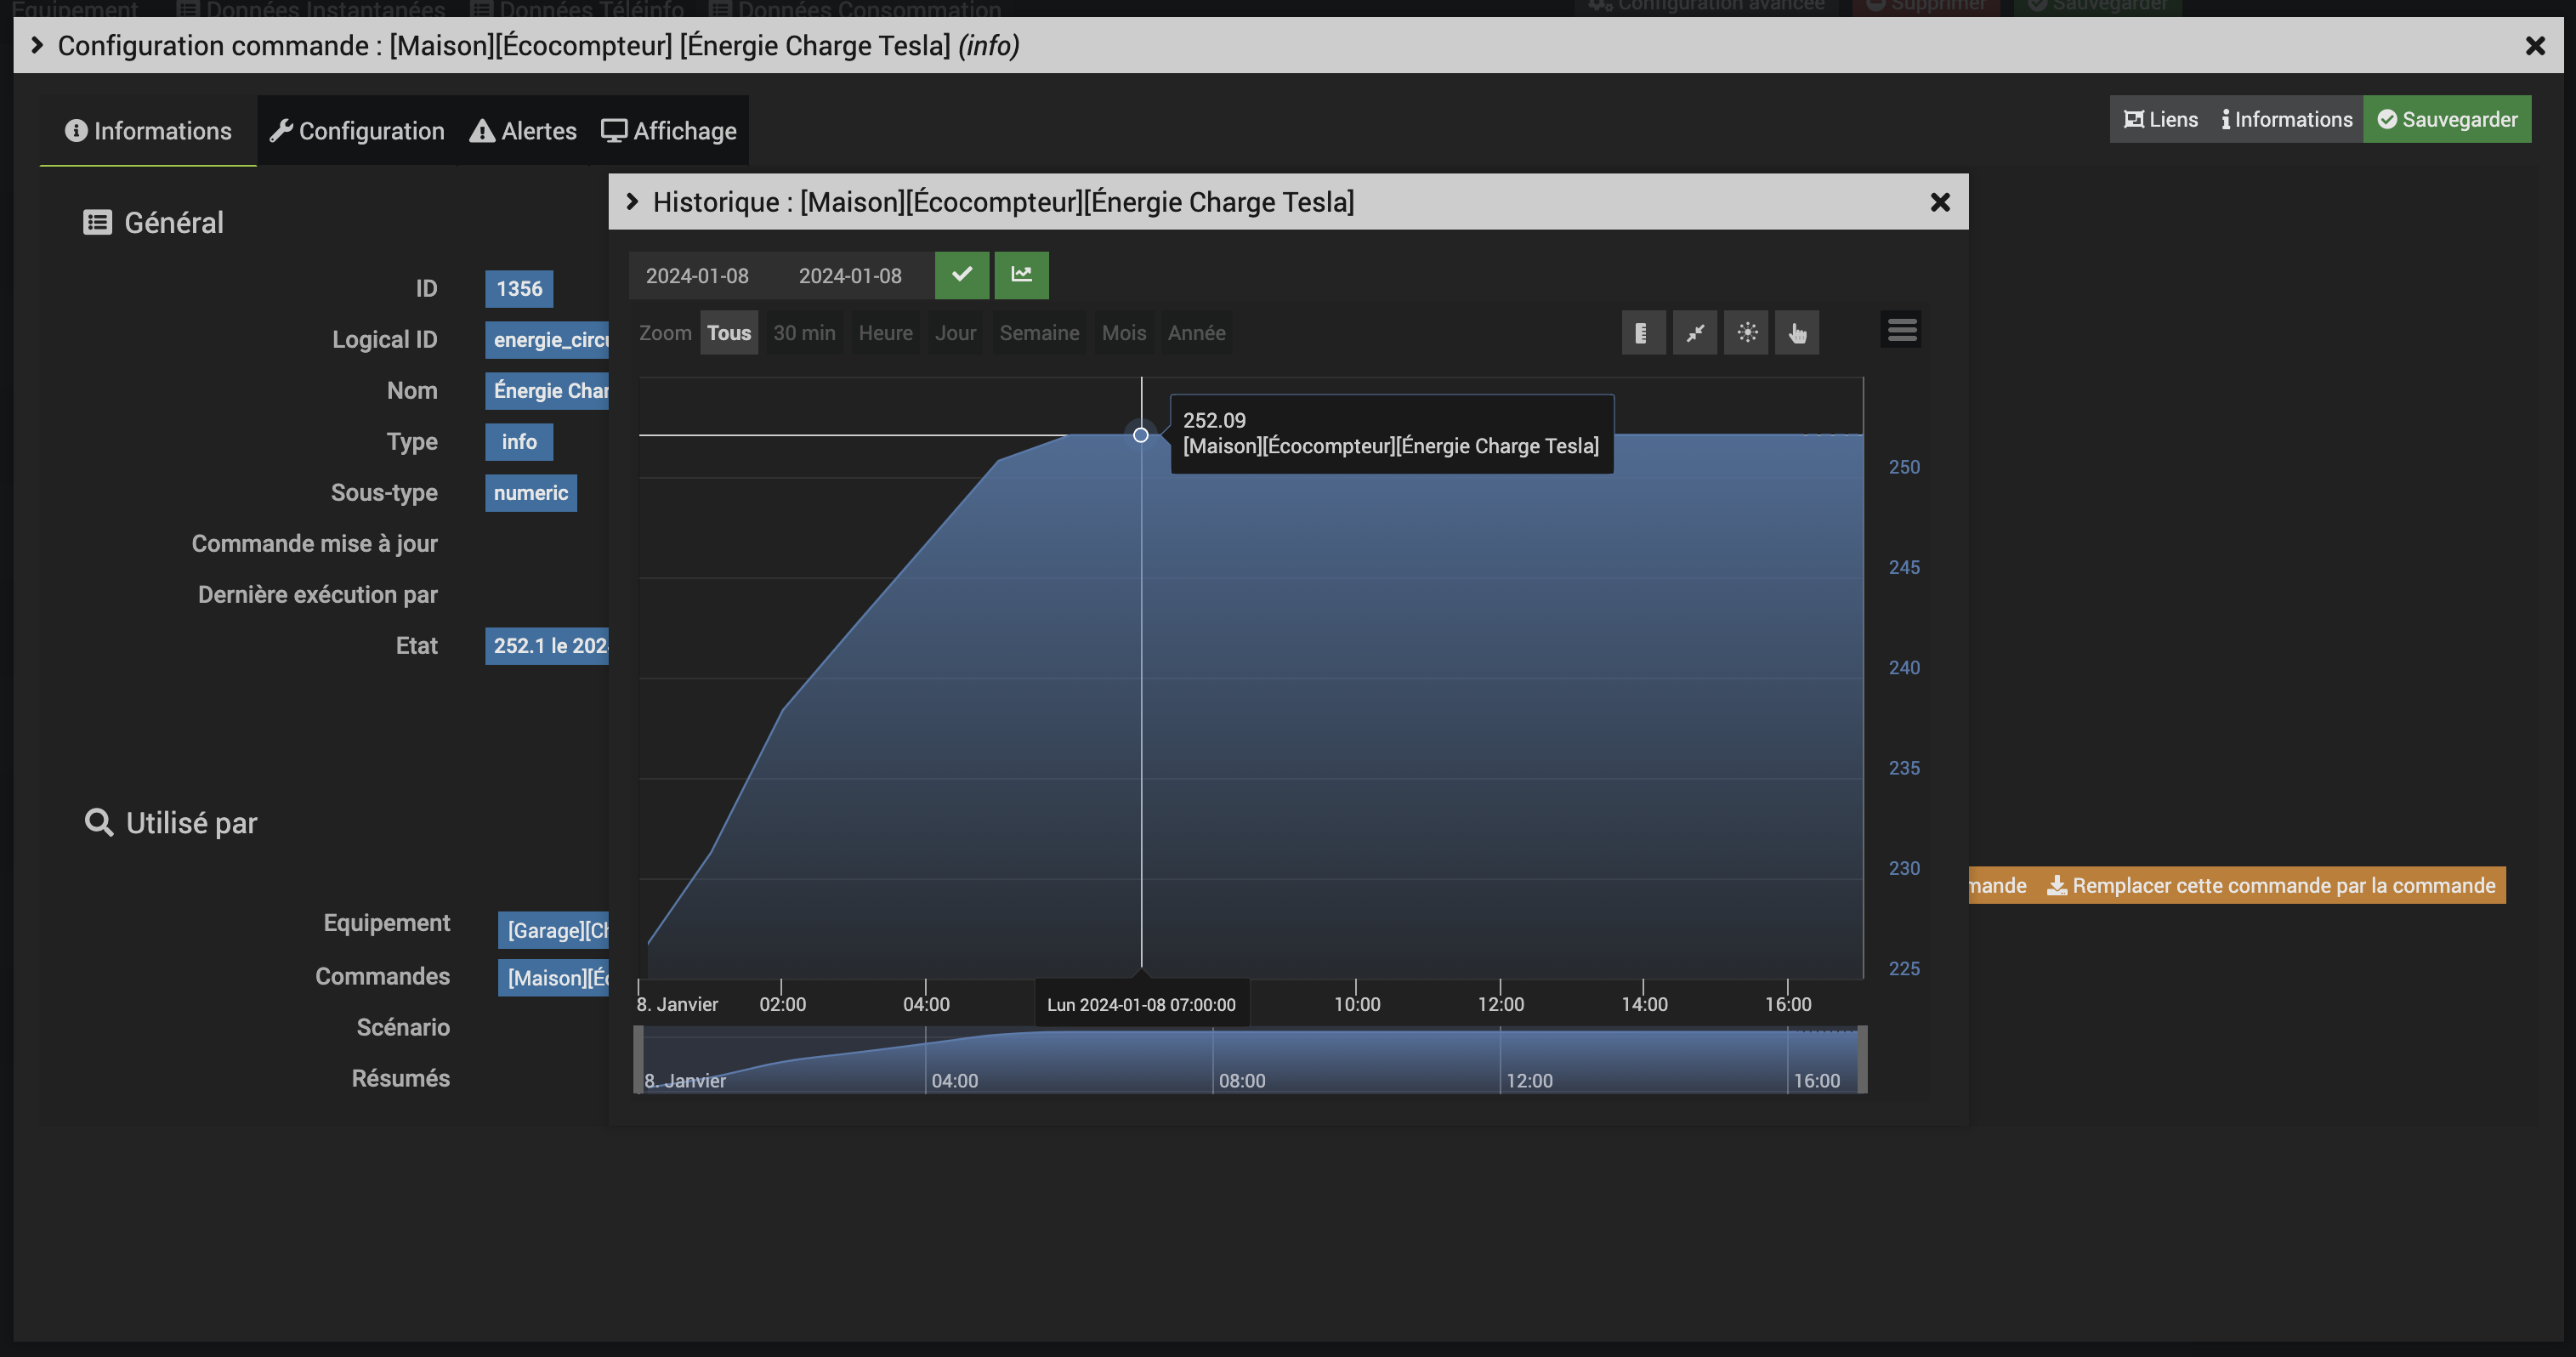This screenshot has height=1357, width=2576.
Task: Click the 10:00 x-axis label
Action: (1357, 1004)
